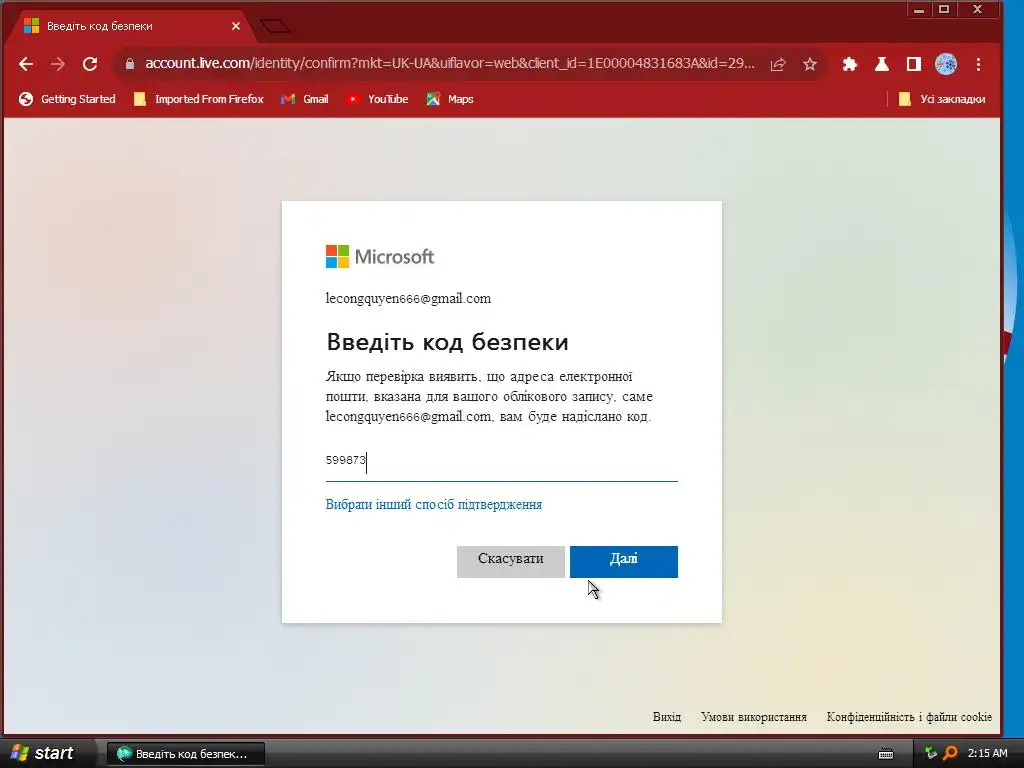Image resolution: width=1024 pixels, height=768 pixels.
Task: Open the Getting Started bookmark
Action: 67,99
